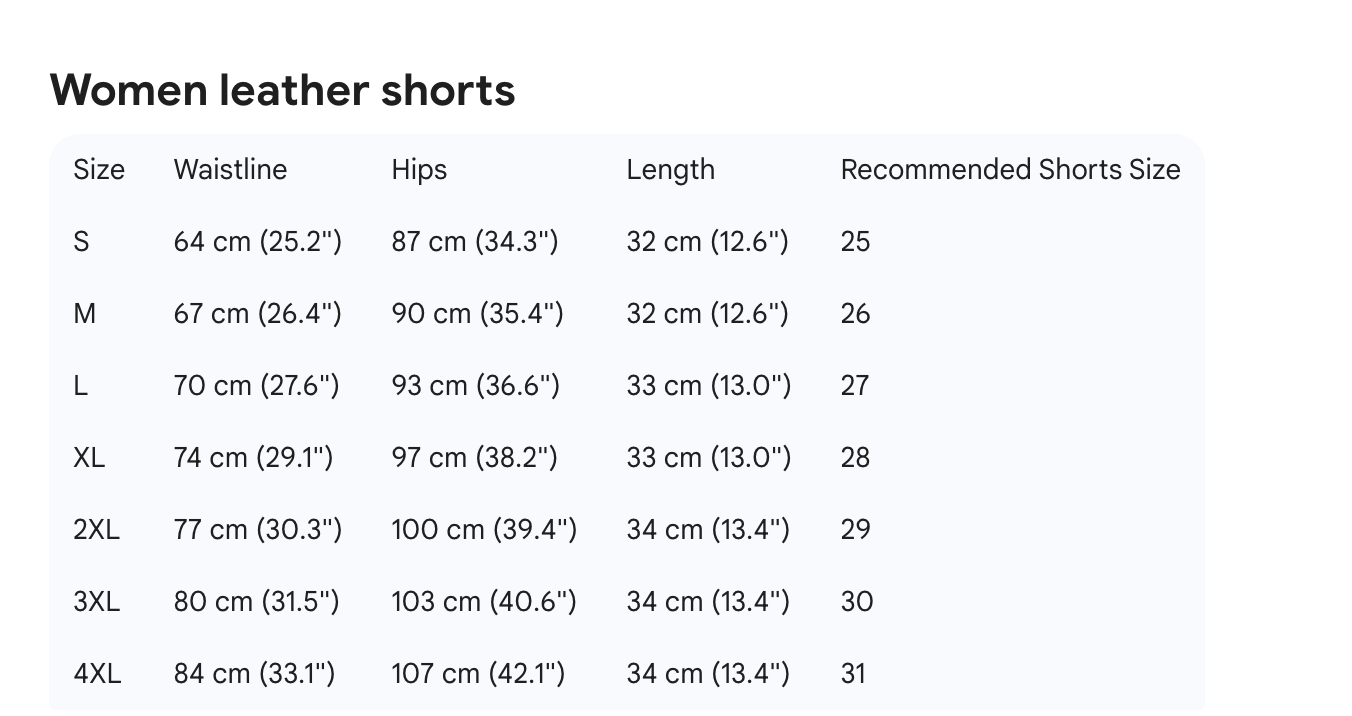Click the Size column header
1352x716 pixels.
99,170
